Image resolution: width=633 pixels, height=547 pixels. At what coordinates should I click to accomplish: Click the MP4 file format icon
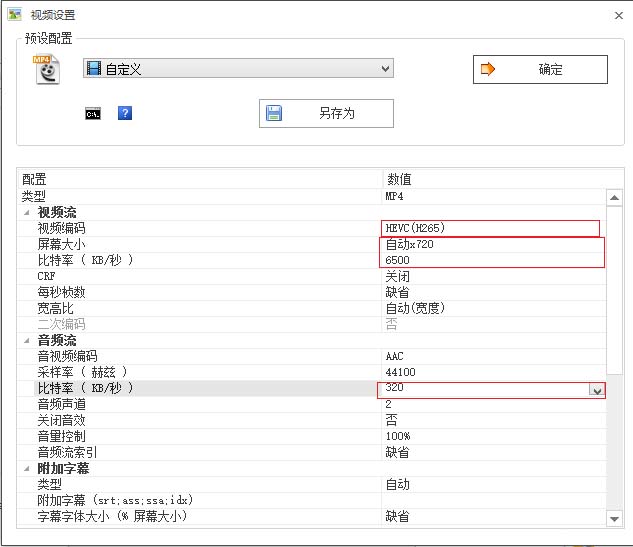pyautogui.click(x=47, y=69)
